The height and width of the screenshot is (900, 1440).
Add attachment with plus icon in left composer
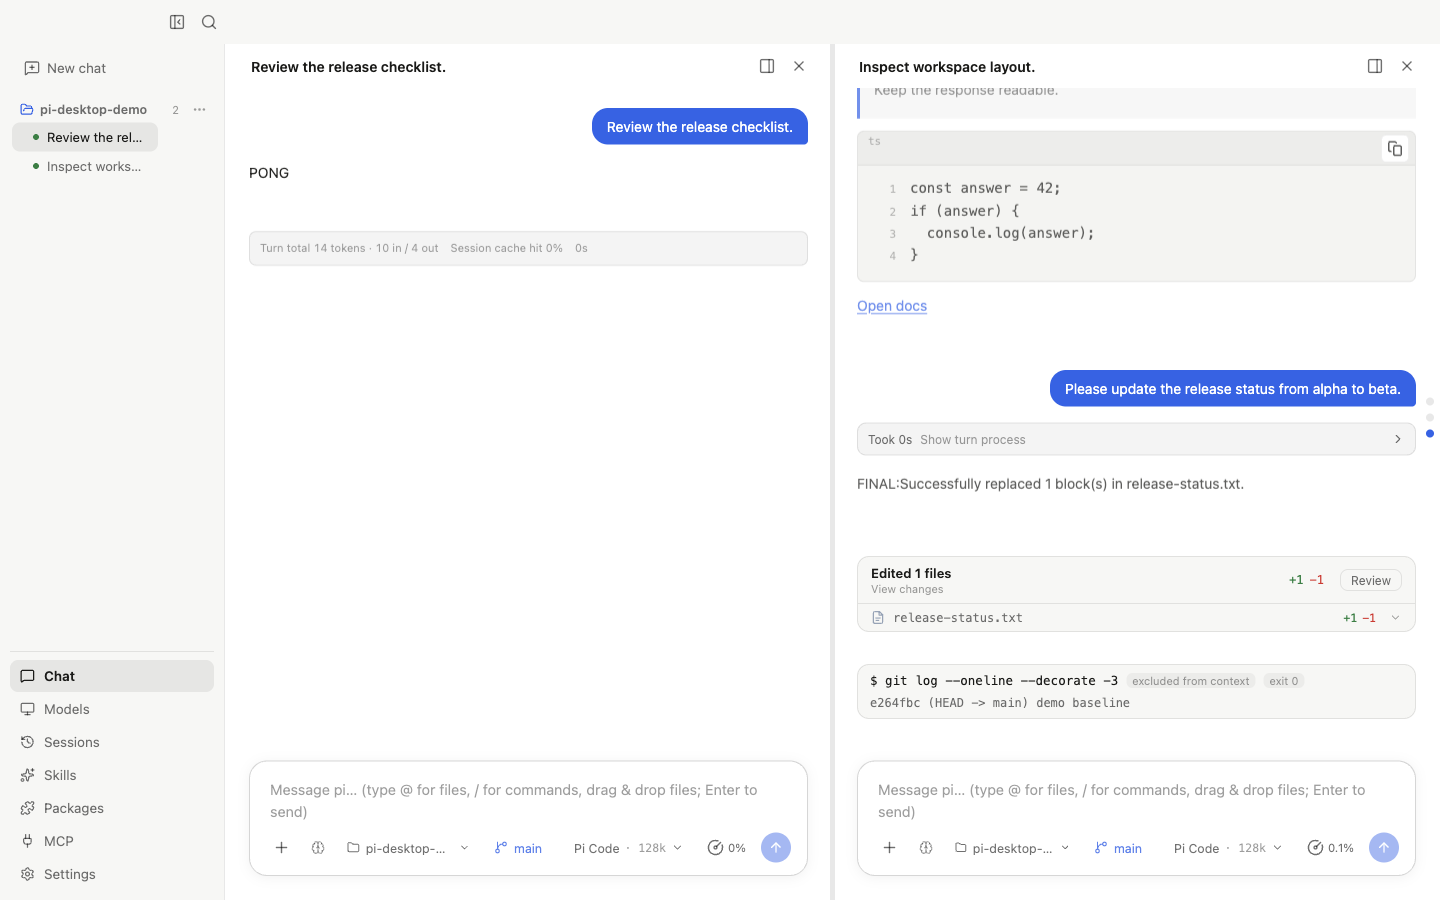coord(282,848)
